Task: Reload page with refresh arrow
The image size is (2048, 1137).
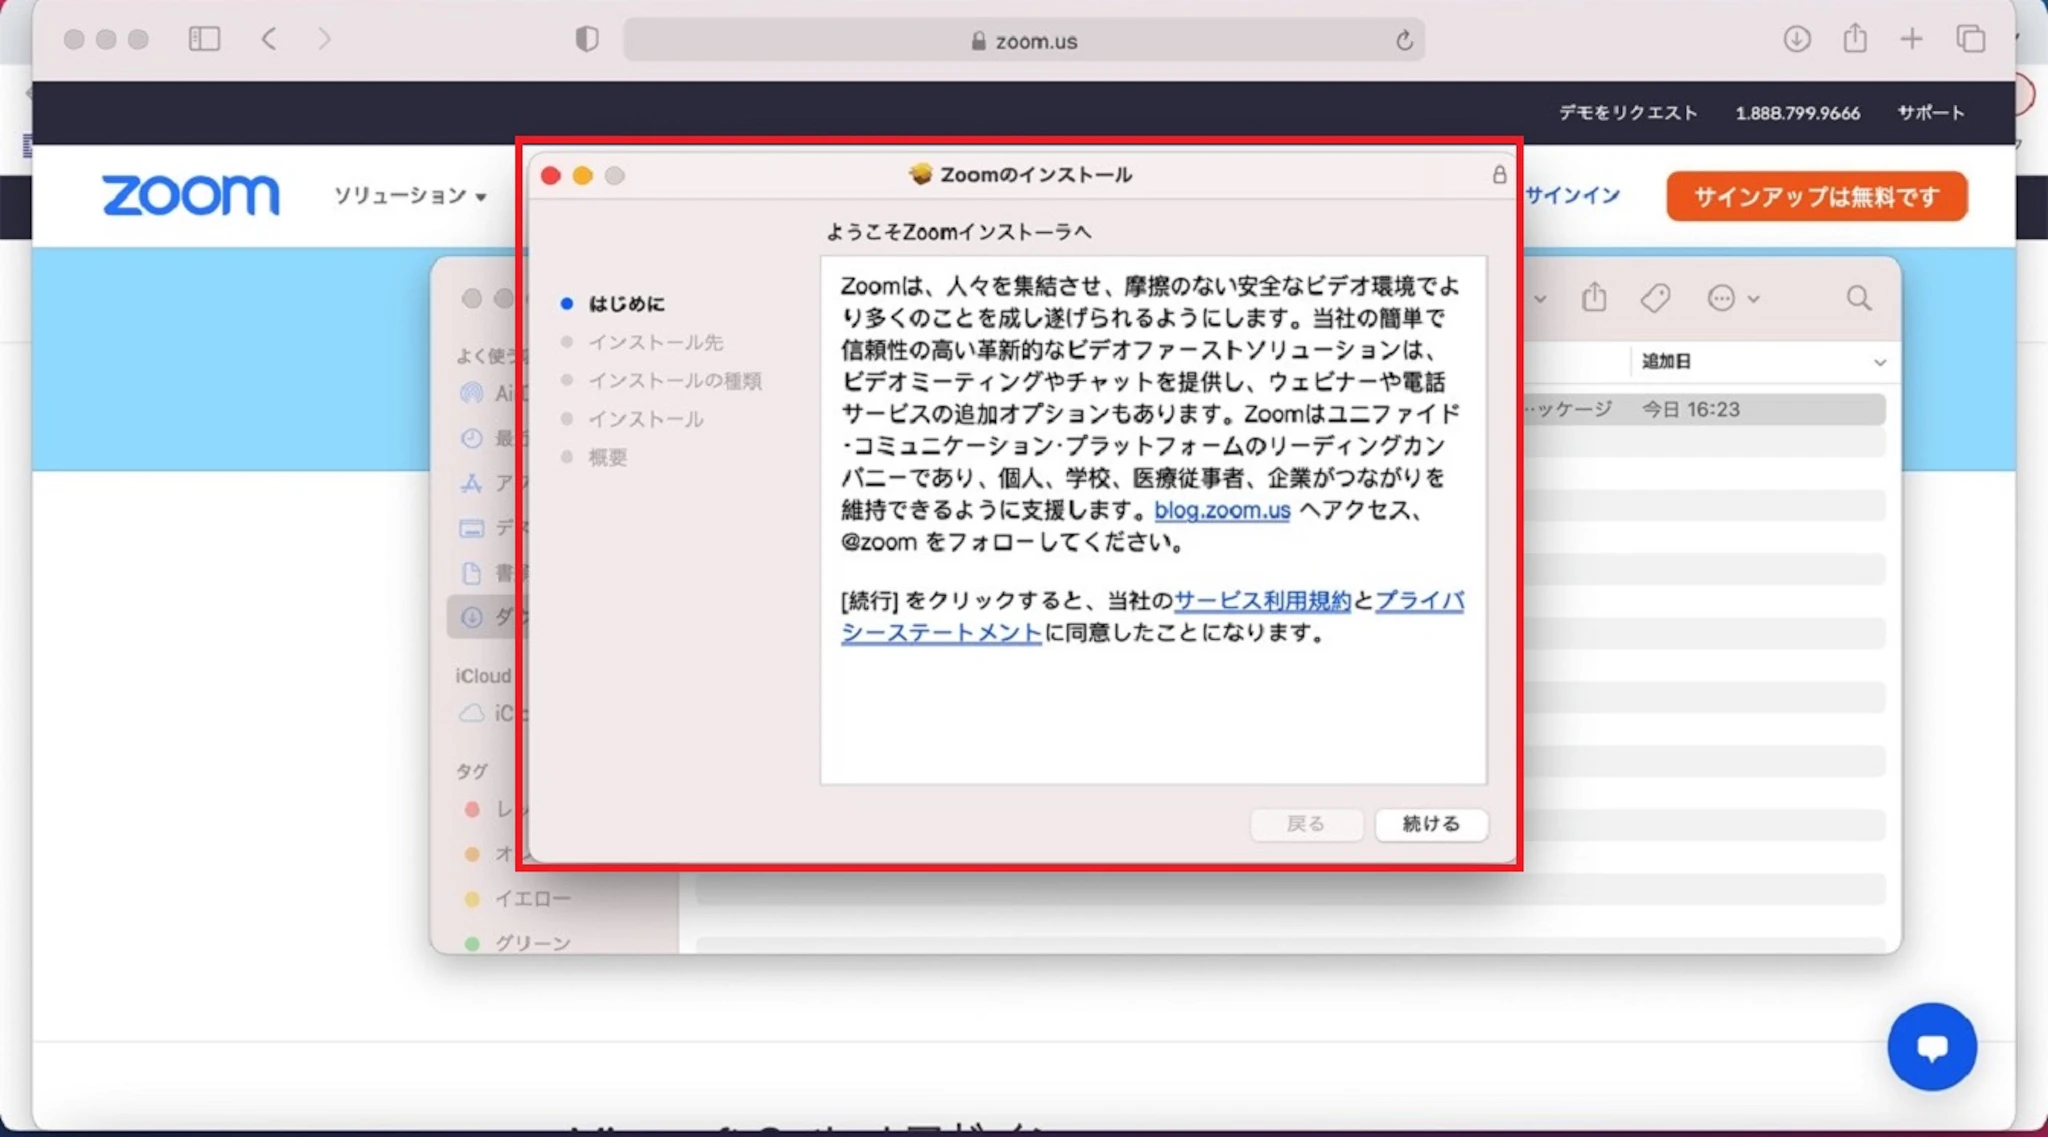Action: point(1404,41)
